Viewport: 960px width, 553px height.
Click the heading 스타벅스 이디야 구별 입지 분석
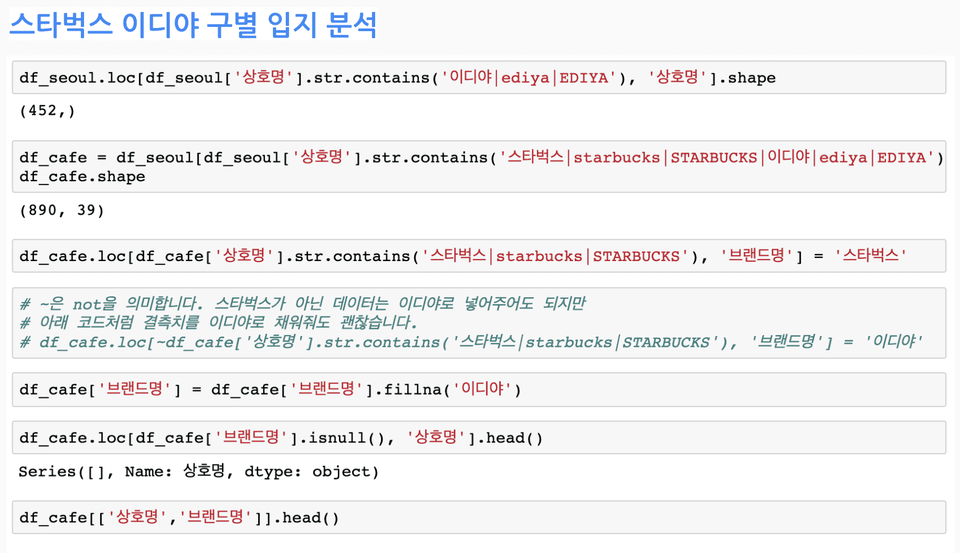click(193, 25)
